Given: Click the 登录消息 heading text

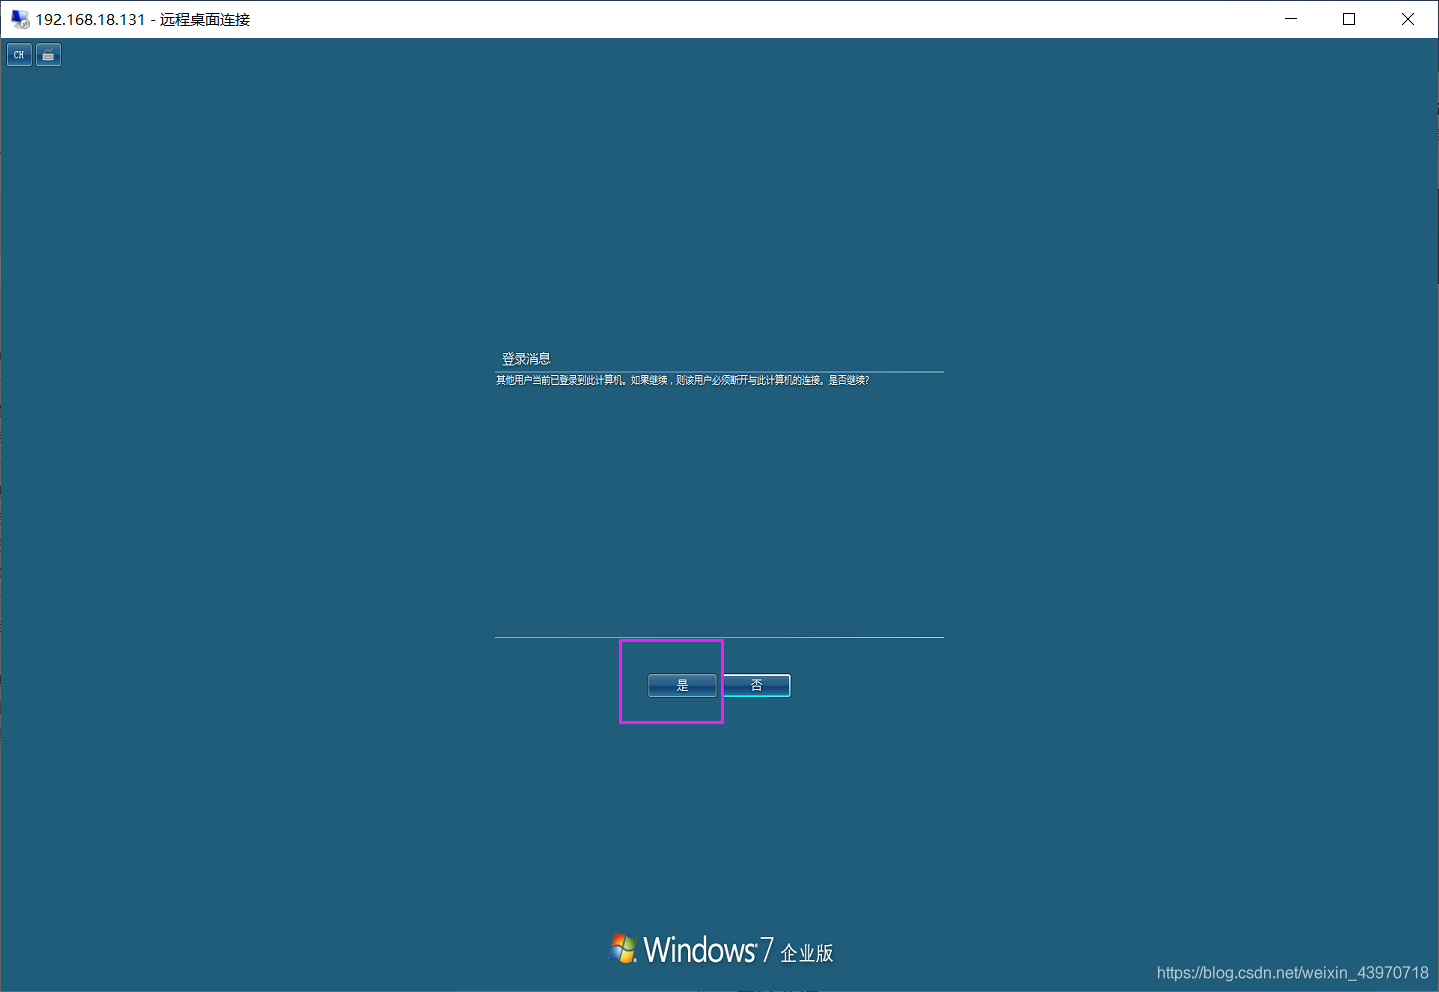Looking at the screenshot, I should point(526,359).
